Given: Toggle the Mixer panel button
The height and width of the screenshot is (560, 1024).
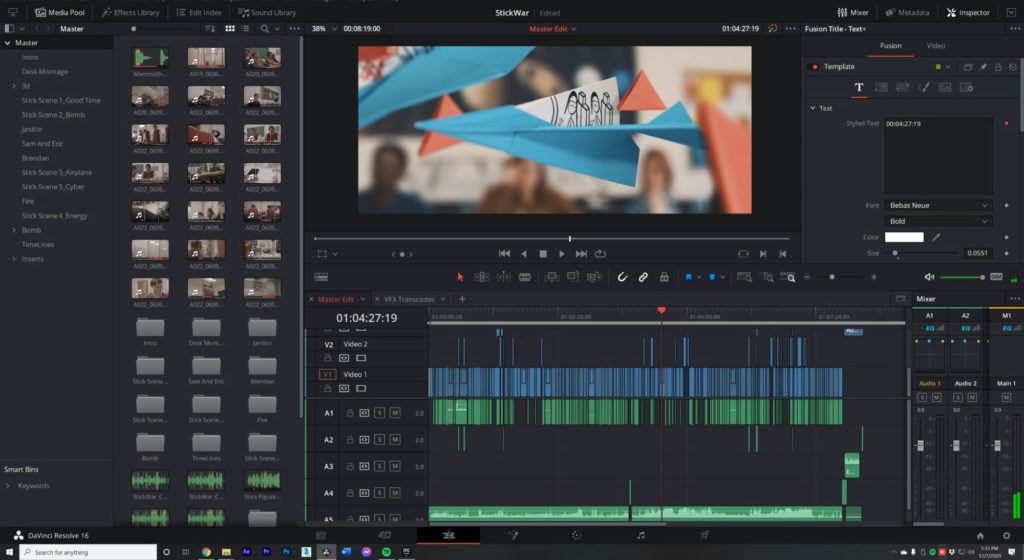Looking at the screenshot, I should coord(853,12).
